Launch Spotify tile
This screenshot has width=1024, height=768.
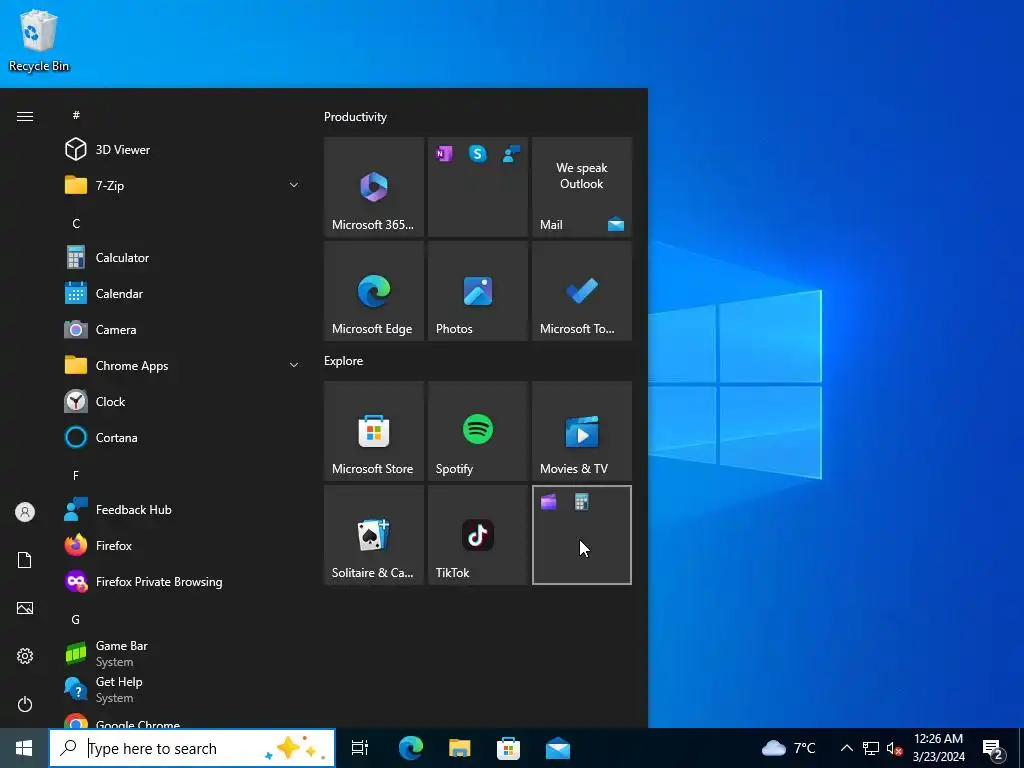[x=478, y=431]
